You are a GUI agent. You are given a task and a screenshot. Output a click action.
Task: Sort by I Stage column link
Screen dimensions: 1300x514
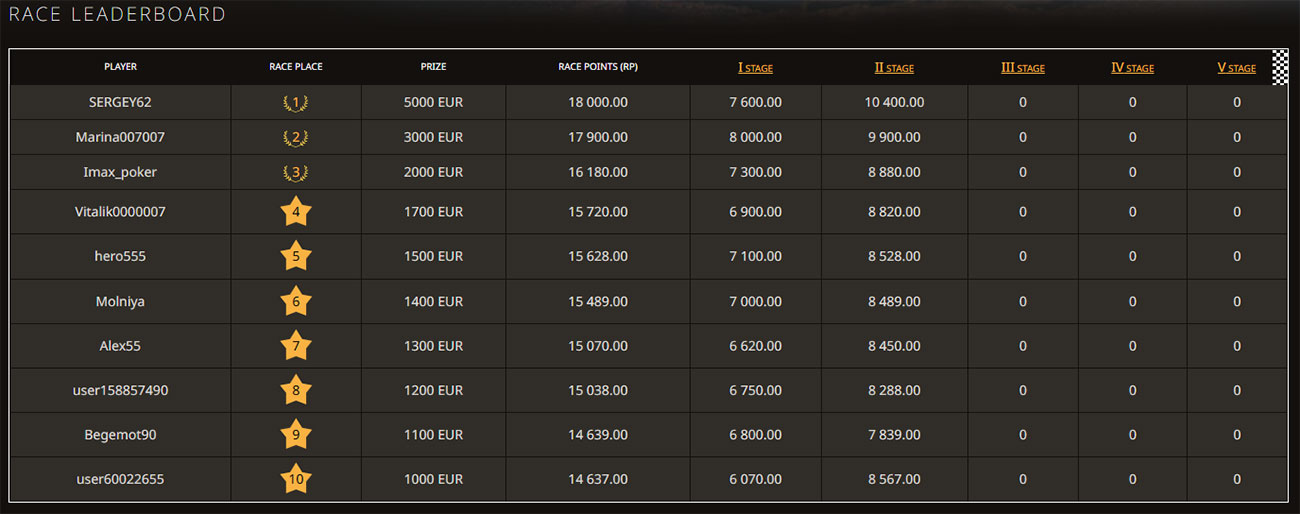pyautogui.click(x=755, y=68)
